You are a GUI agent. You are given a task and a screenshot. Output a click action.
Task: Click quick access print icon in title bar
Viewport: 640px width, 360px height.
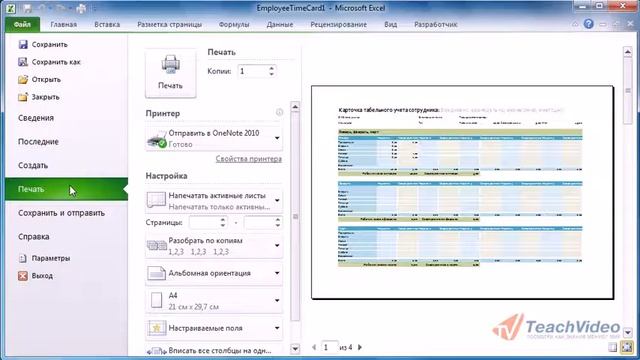coord(81,8)
